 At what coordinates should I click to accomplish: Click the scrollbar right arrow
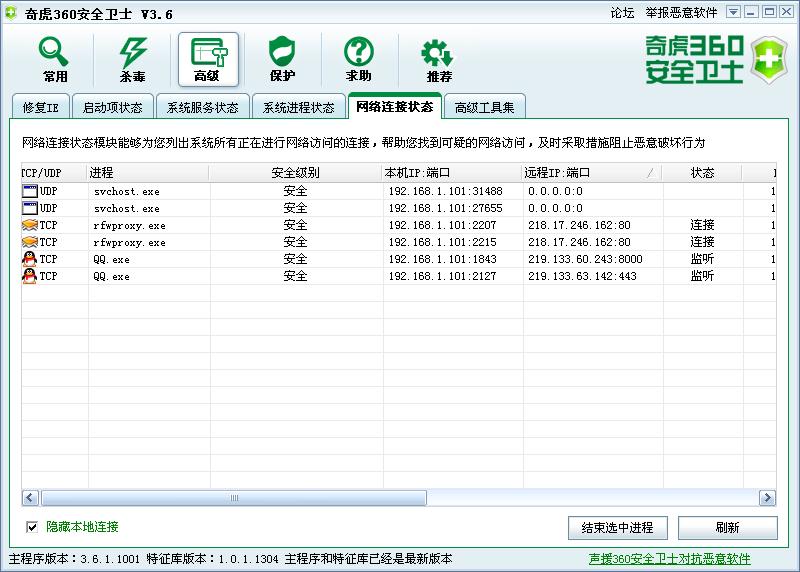click(767, 498)
